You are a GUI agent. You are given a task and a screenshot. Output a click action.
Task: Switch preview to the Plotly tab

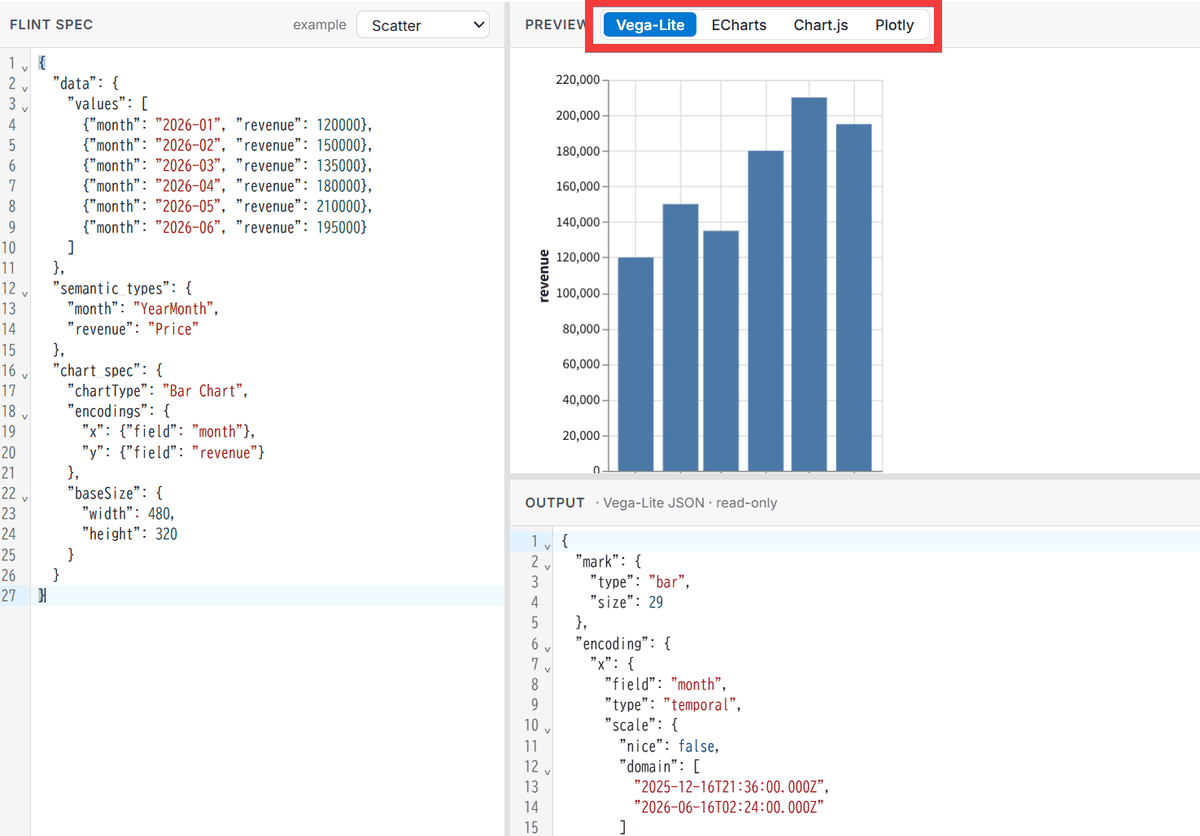coord(894,25)
